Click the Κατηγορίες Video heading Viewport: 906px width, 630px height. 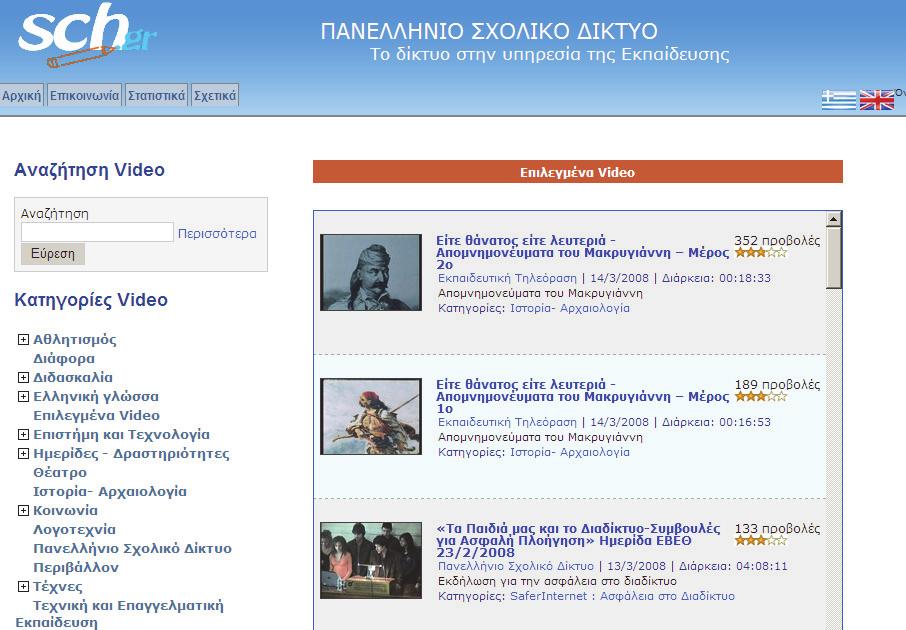pos(91,300)
